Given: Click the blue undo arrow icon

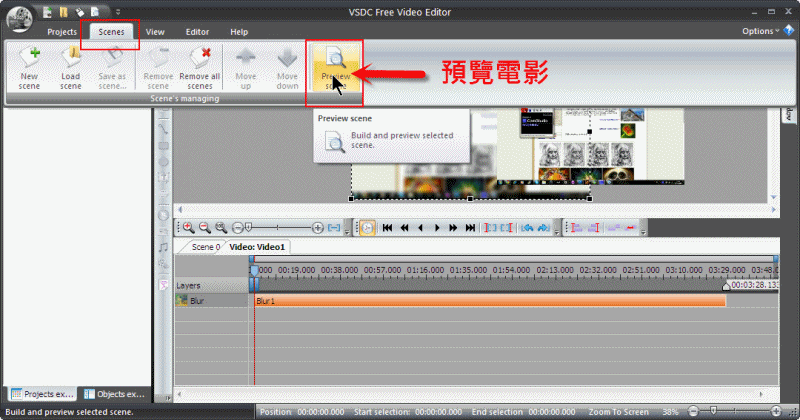Looking at the screenshot, I should point(527,228).
